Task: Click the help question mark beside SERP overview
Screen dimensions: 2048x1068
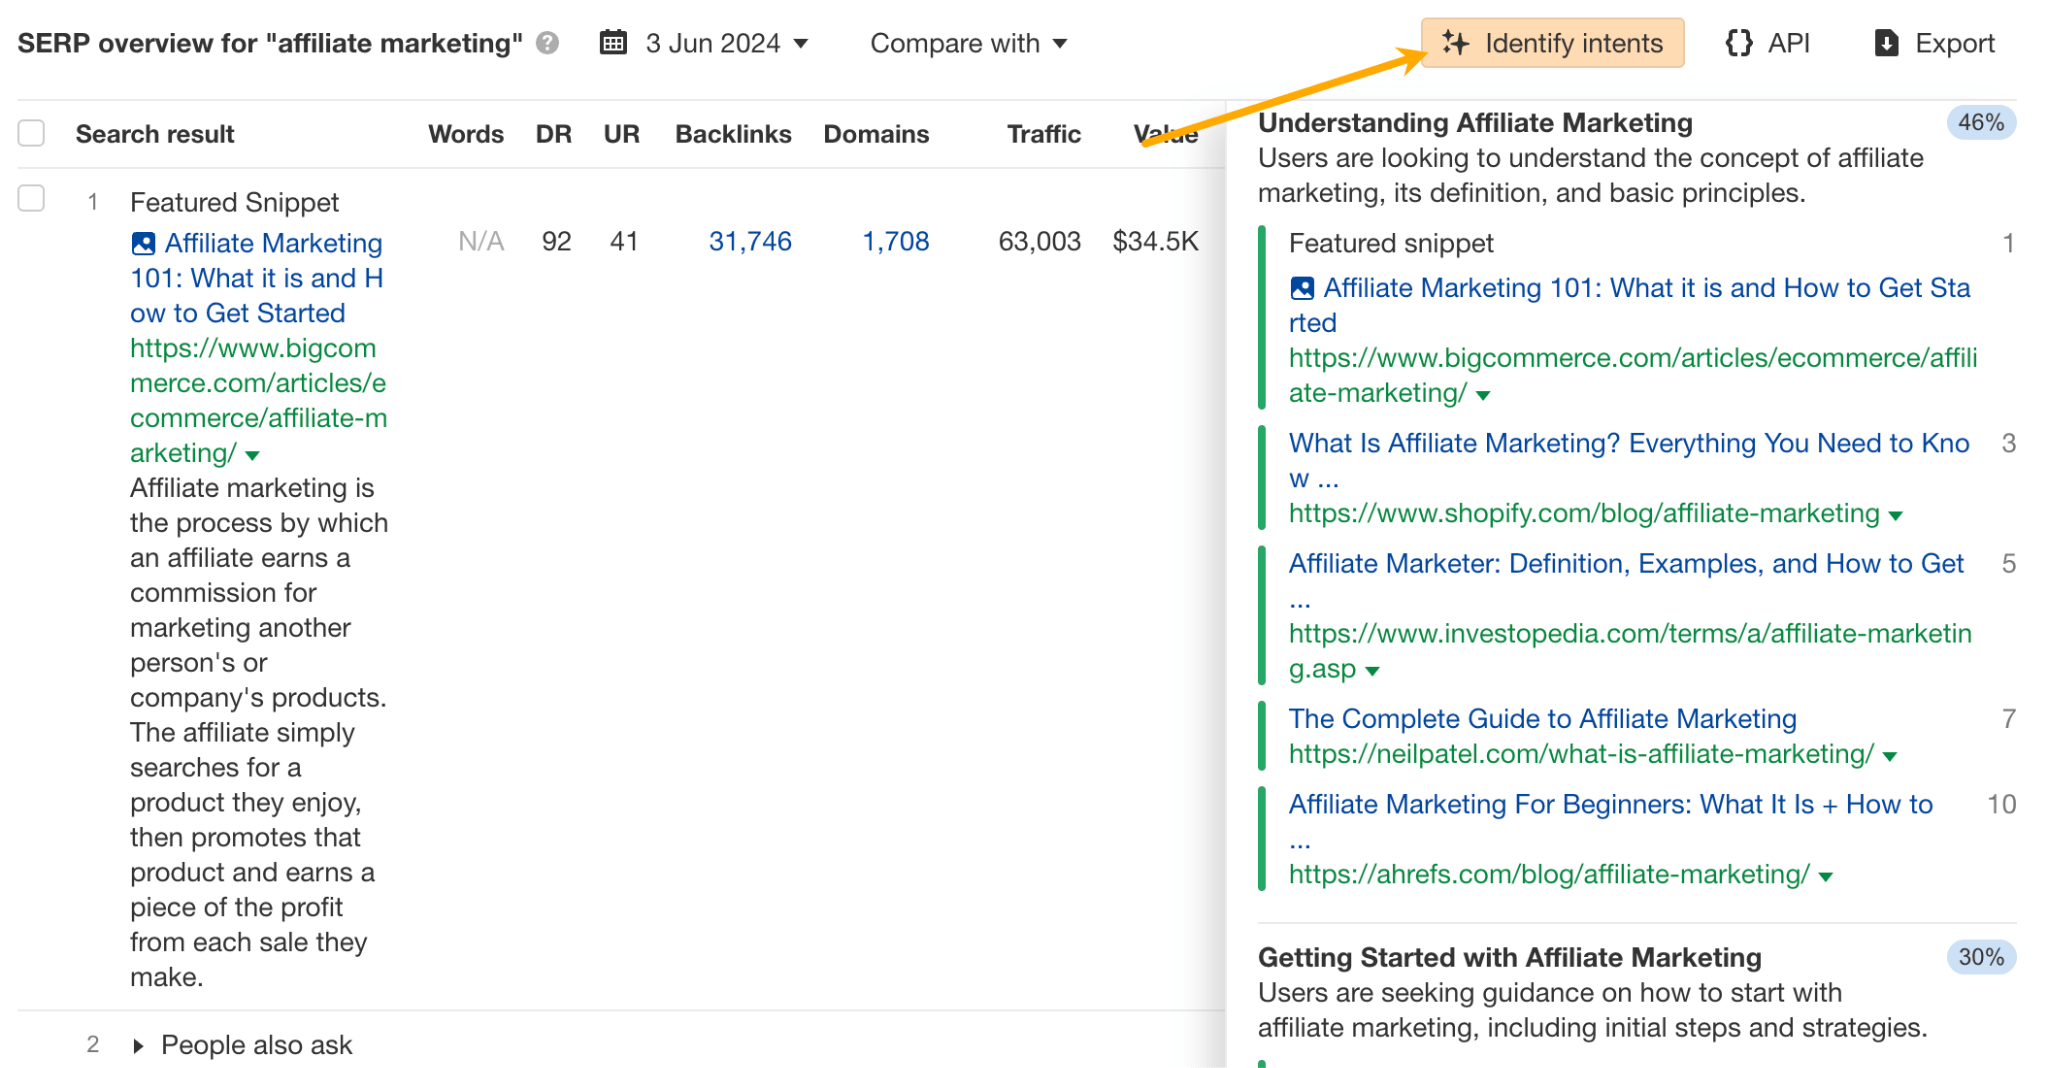Action: pos(545,43)
